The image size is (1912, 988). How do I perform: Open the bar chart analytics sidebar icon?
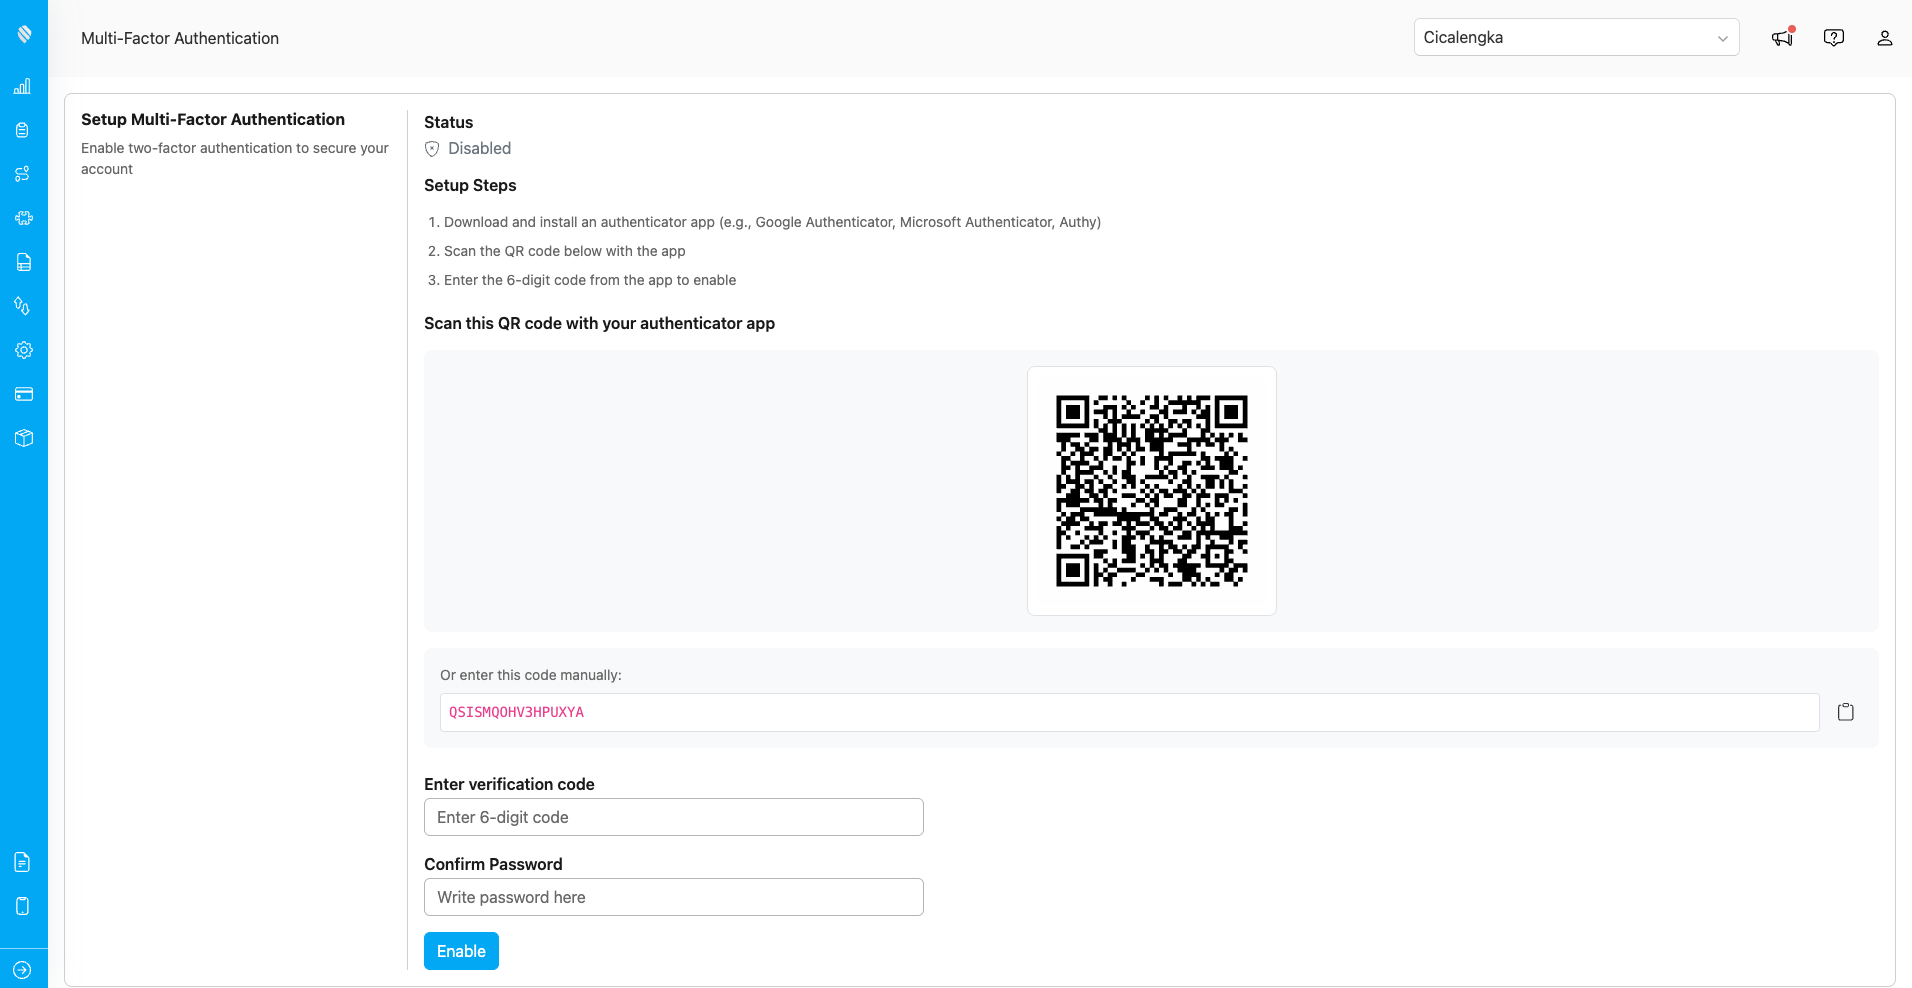click(23, 86)
